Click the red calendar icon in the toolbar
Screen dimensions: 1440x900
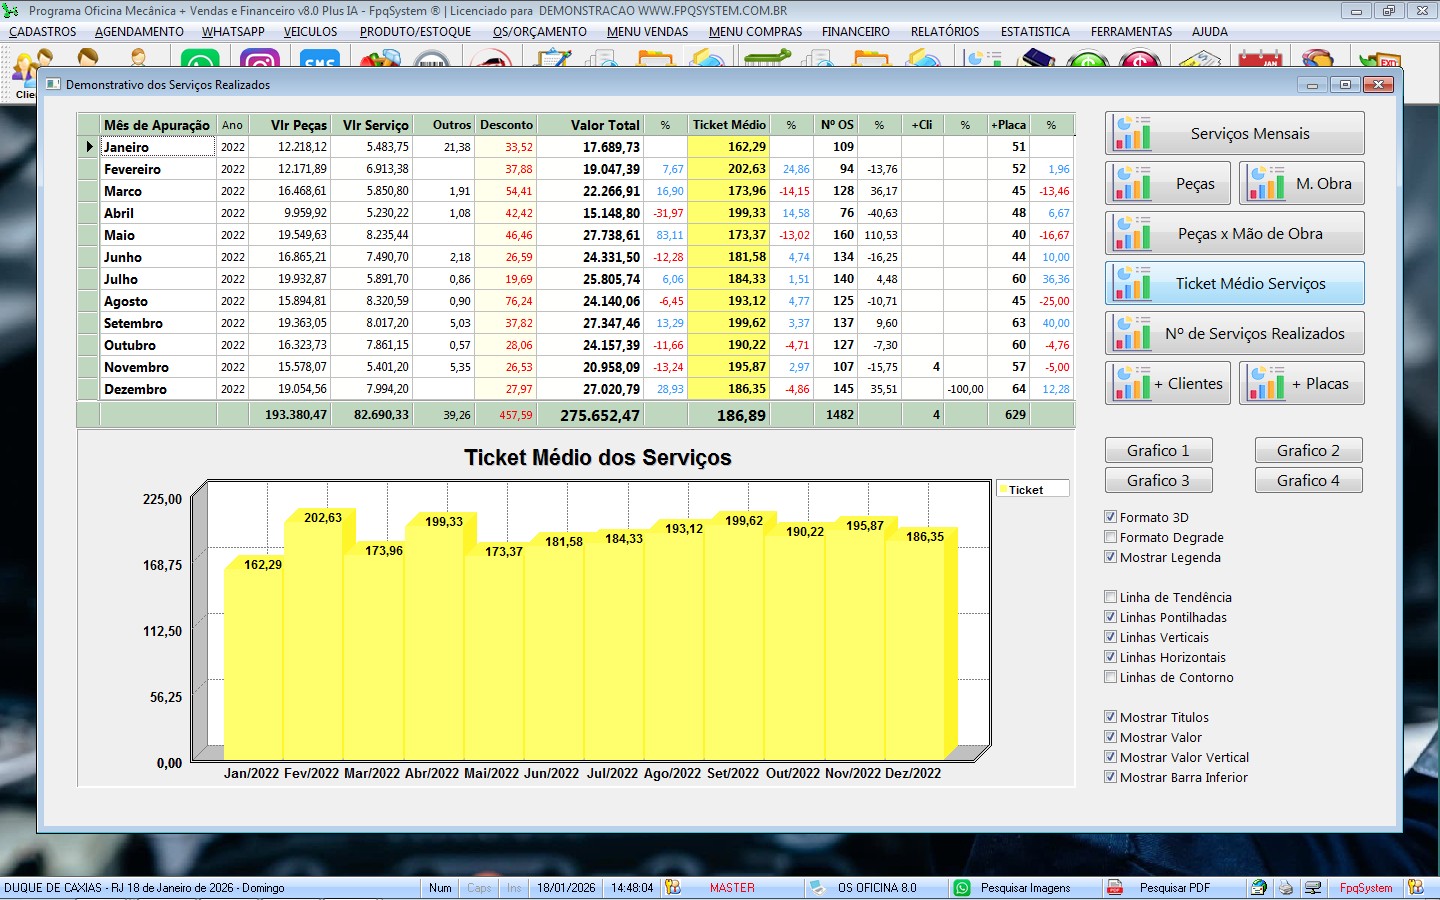pyautogui.click(x=1259, y=62)
